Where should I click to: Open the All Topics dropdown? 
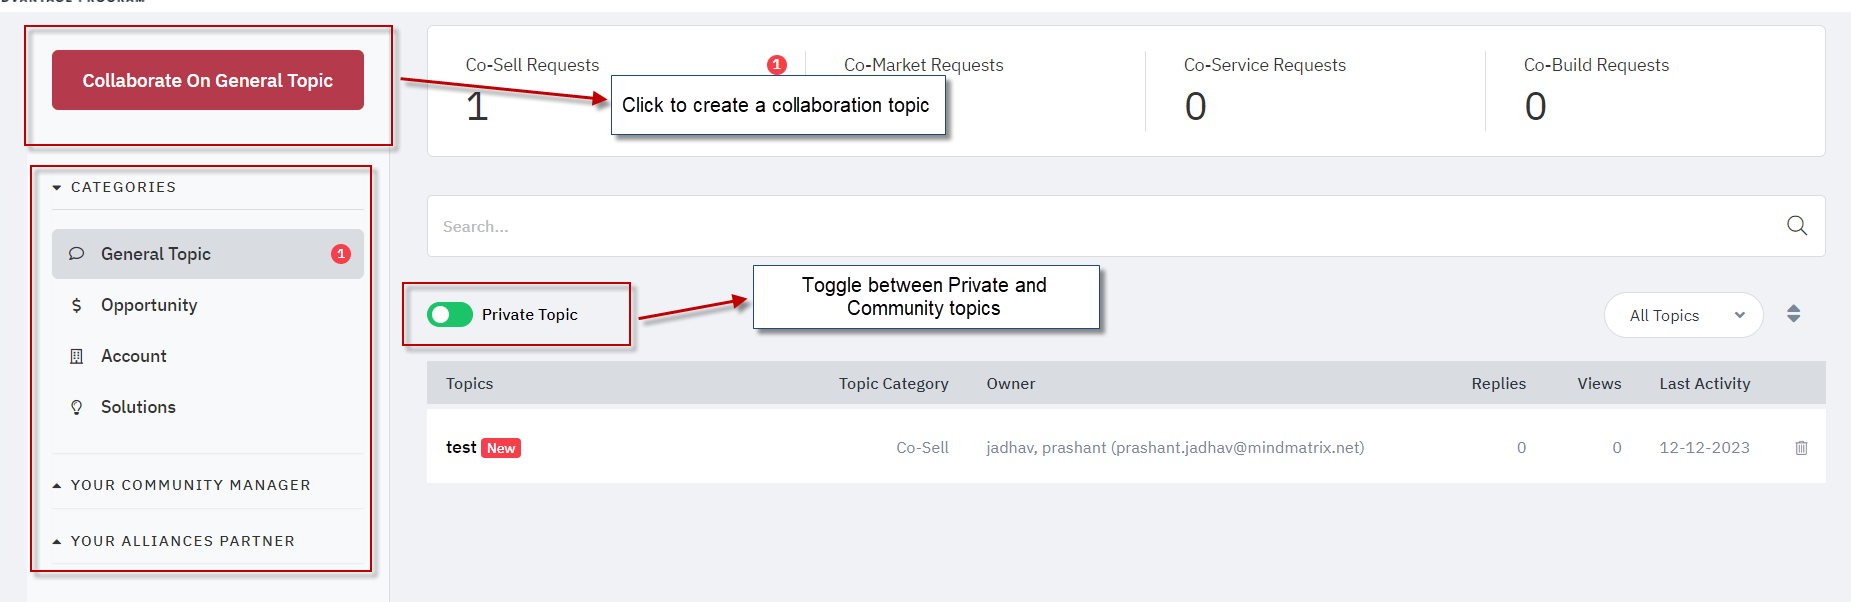1683,315
